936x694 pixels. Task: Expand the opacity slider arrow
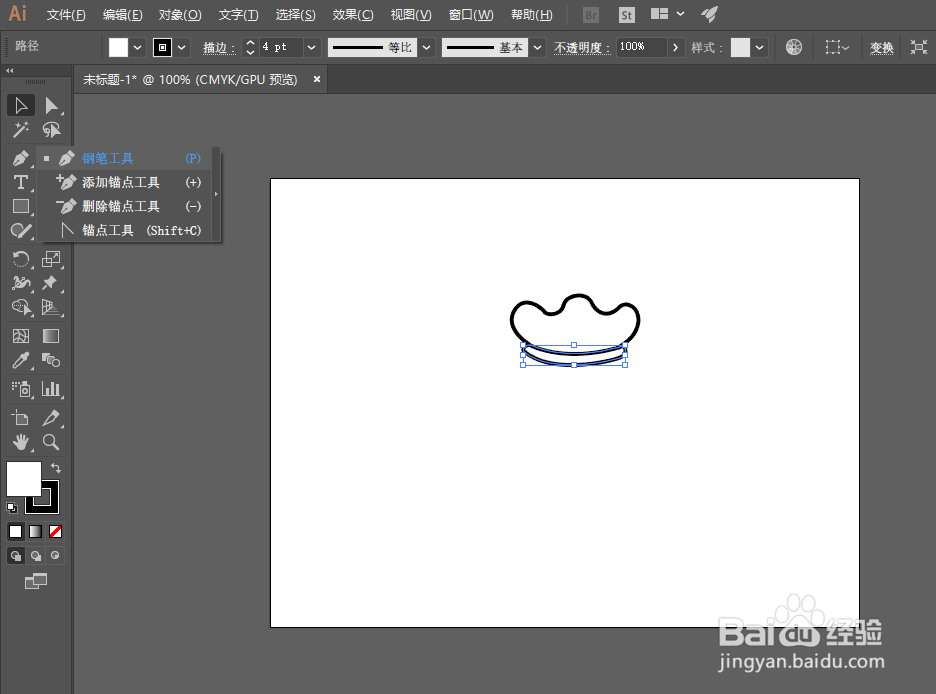click(675, 47)
